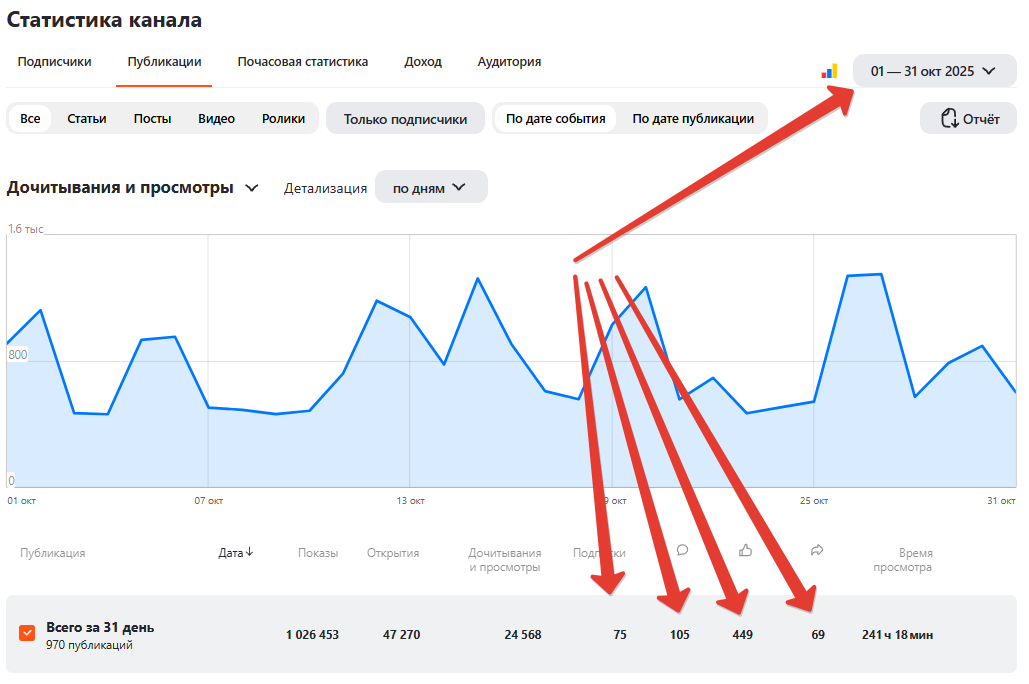Viewport: 1029px width, 684px height.
Task: Click the shares column arrow icon
Action: tap(817, 550)
